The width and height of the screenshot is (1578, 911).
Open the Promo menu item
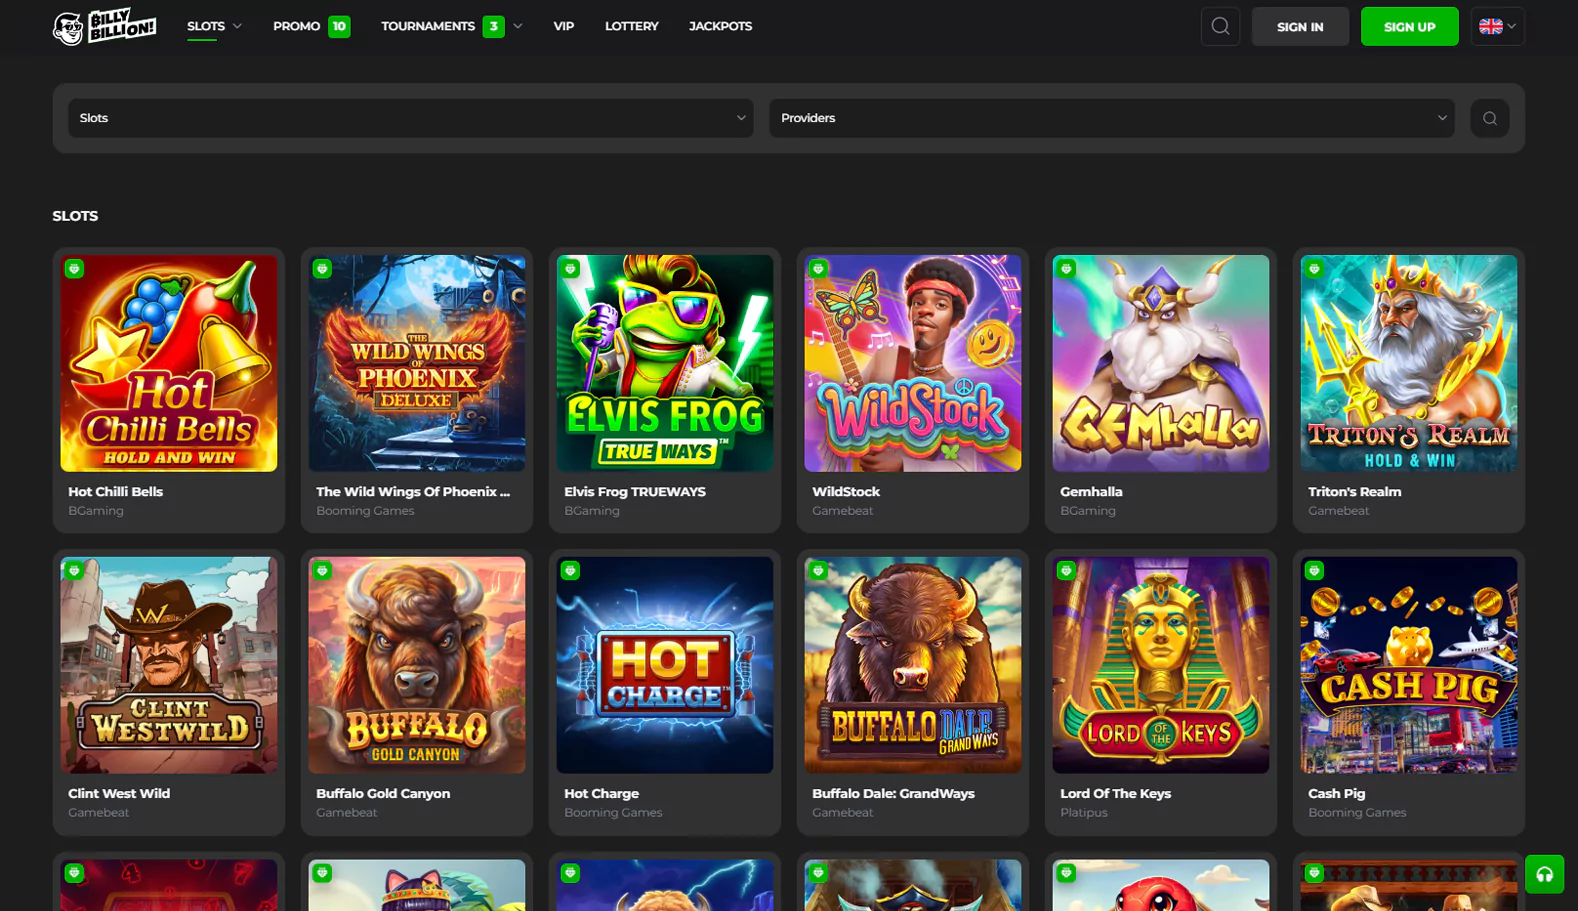tap(297, 27)
